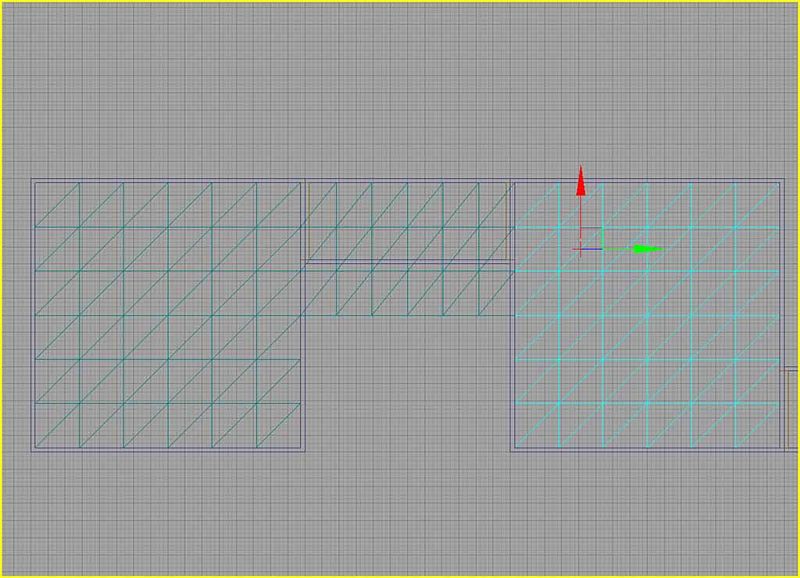Viewport: 800px width, 578px height.
Task: Click the green horizontal axis arrow of the gizmo
Action: pyautogui.click(x=647, y=248)
